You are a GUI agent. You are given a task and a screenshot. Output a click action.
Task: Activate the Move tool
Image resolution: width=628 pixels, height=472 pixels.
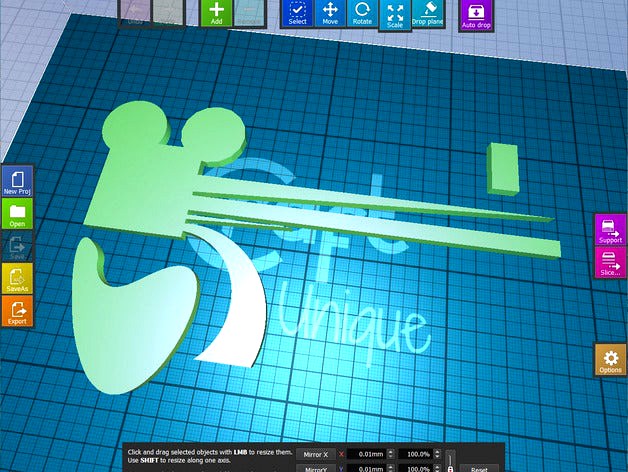coord(330,13)
